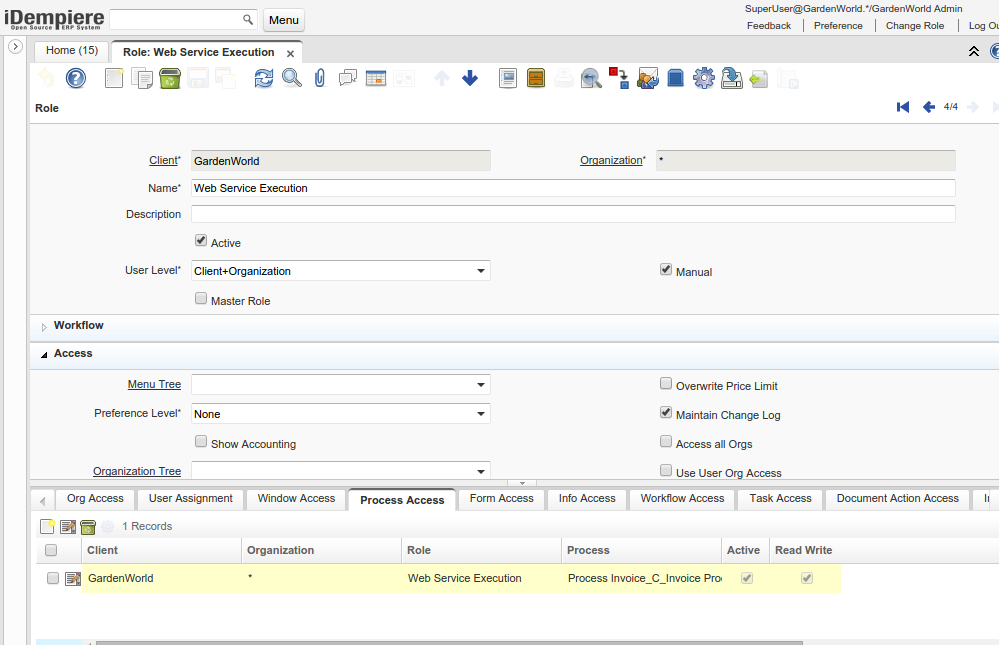The width and height of the screenshot is (999, 645).
Task: Tick the Access all Orgs checkbox
Action: click(x=666, y=442)
